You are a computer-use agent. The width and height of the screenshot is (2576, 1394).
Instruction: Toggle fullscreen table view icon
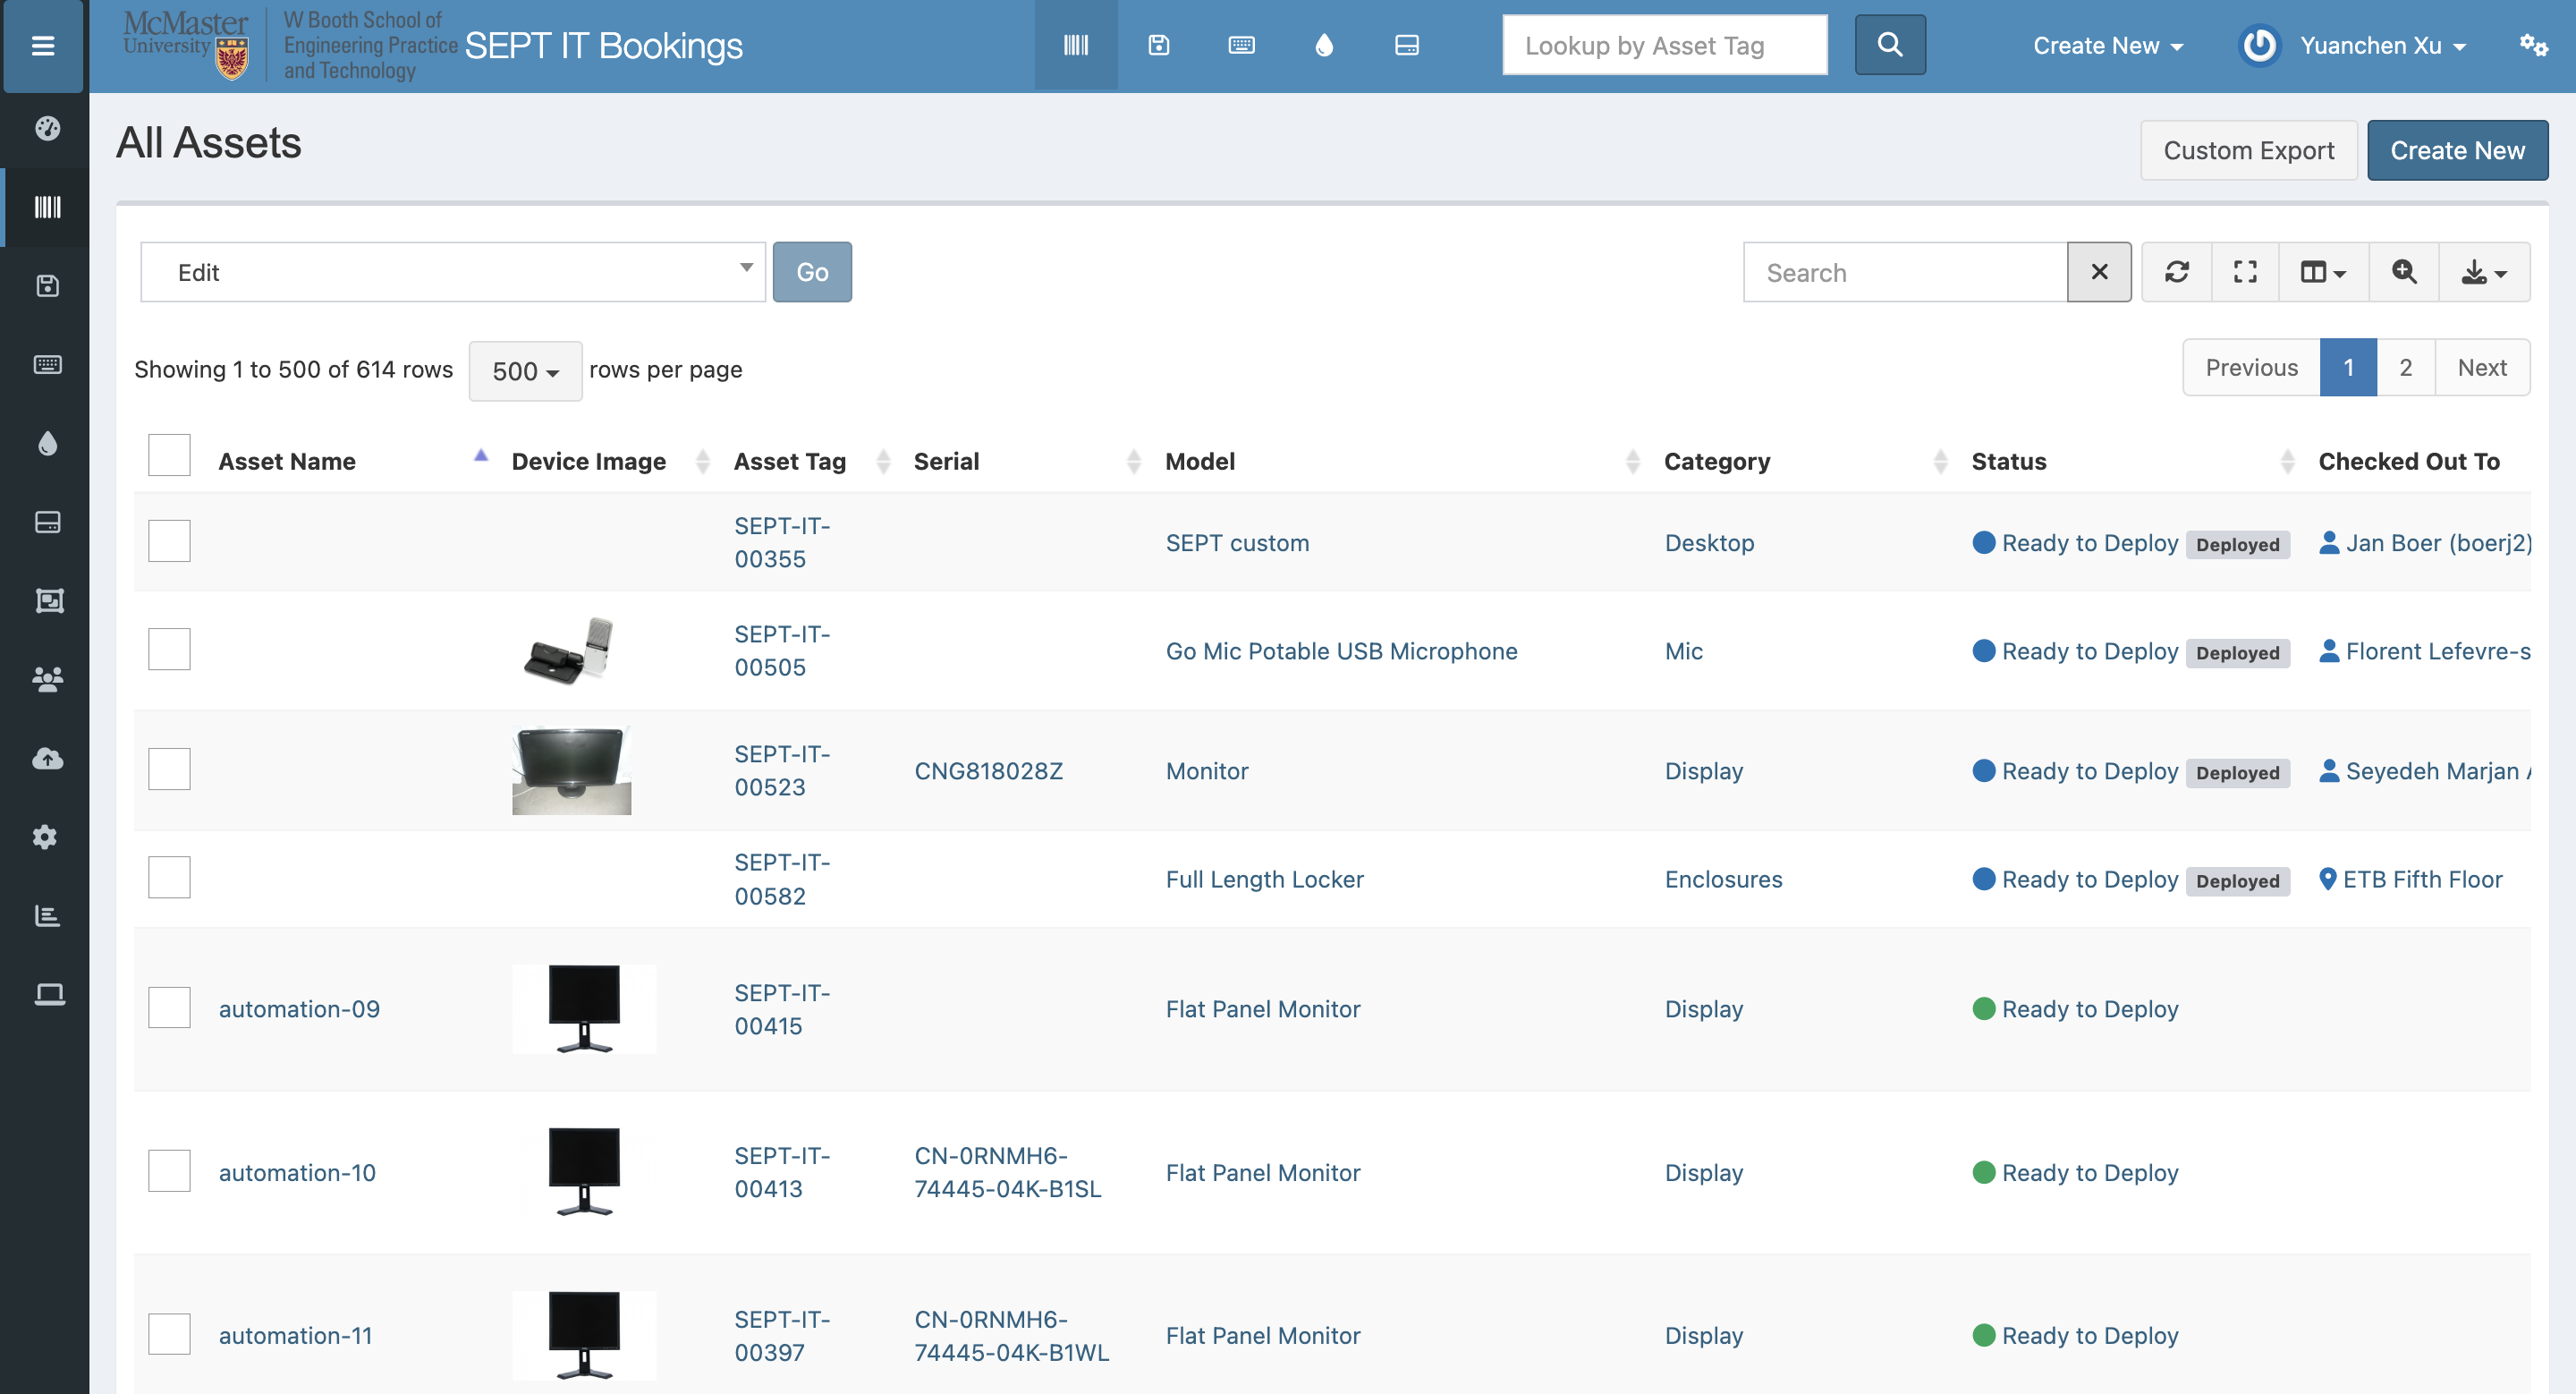[x=2245, y=272]
